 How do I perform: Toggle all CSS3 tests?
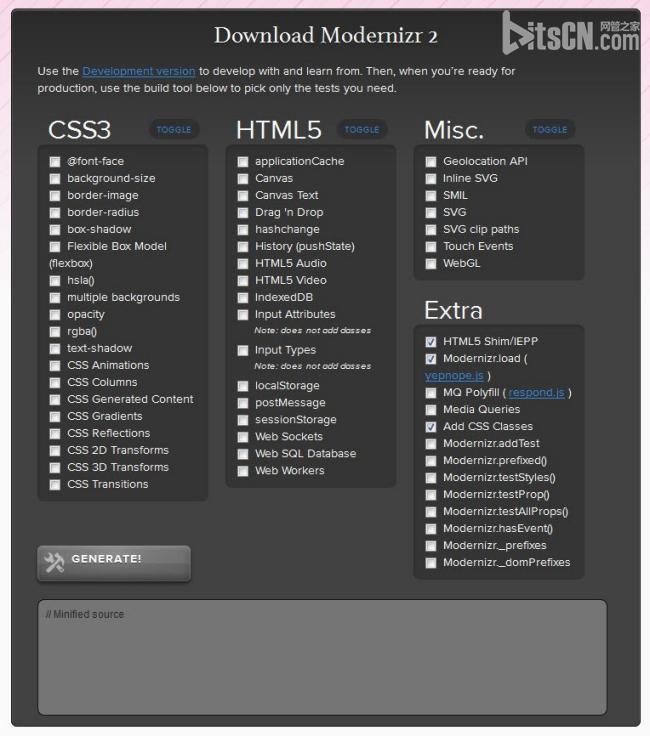174,129
